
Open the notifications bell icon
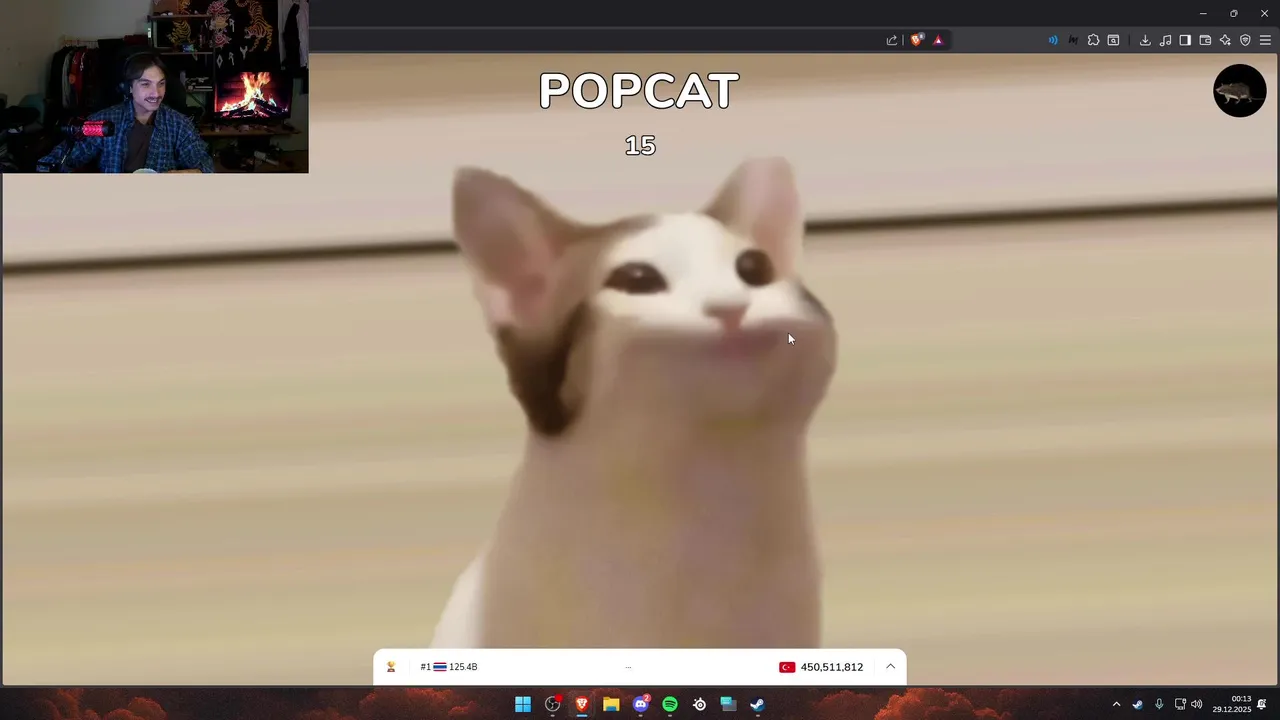coord(1262,704)
